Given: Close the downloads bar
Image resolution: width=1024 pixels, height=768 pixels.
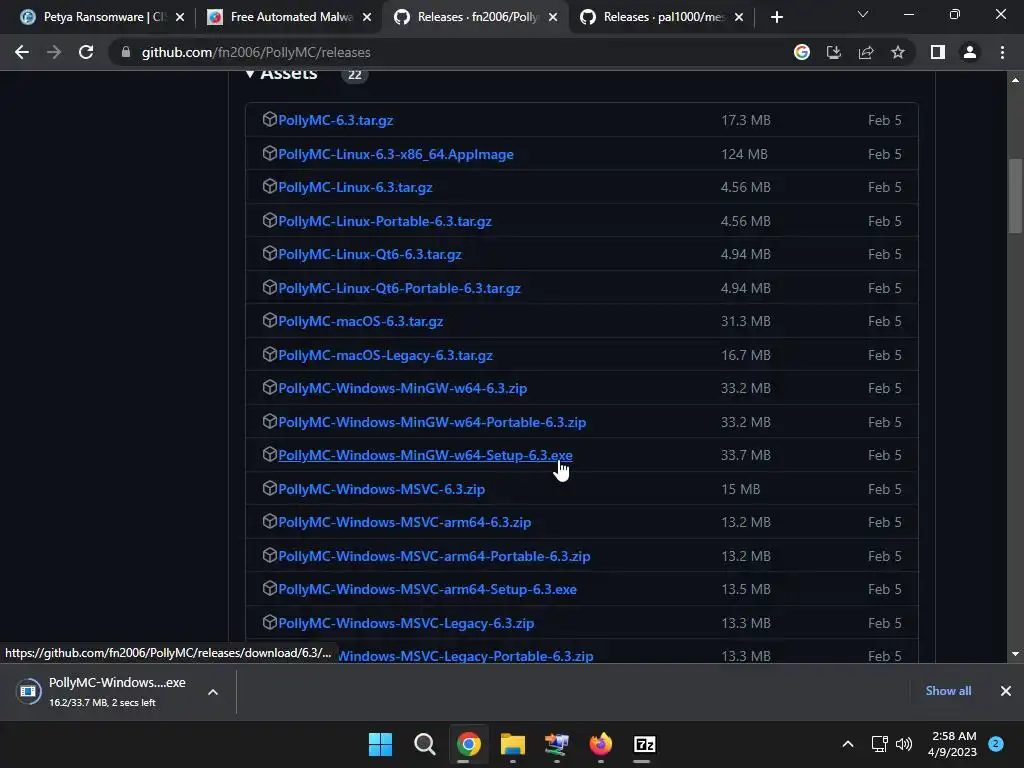Looking at the screenshot, I should [x=1006, y=691].
